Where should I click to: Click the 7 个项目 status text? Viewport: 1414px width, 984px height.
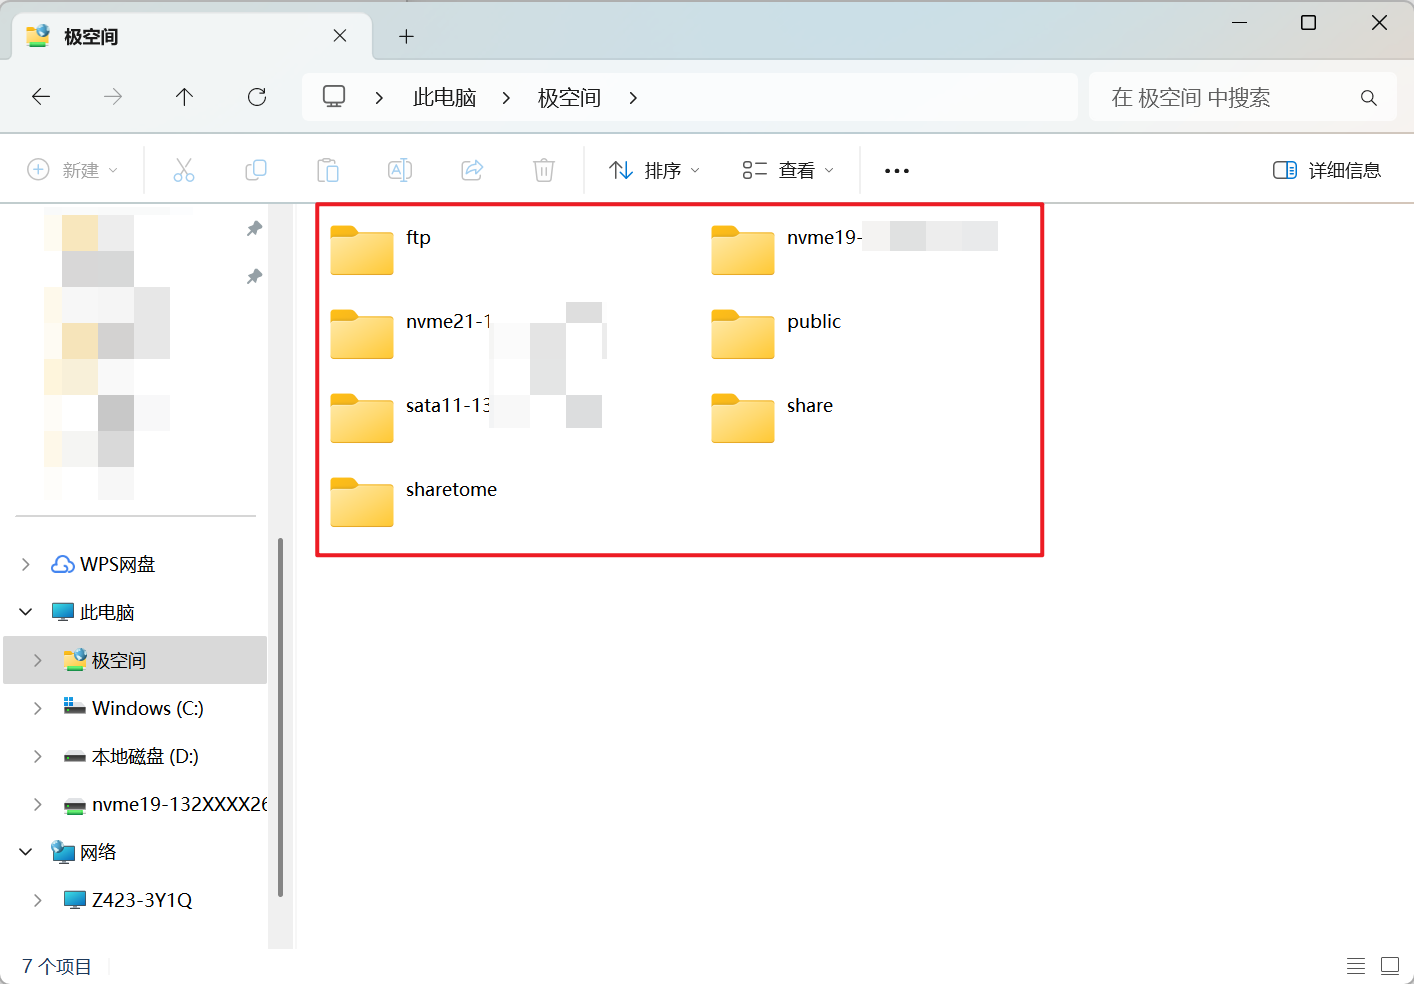[x=57, y=966]
